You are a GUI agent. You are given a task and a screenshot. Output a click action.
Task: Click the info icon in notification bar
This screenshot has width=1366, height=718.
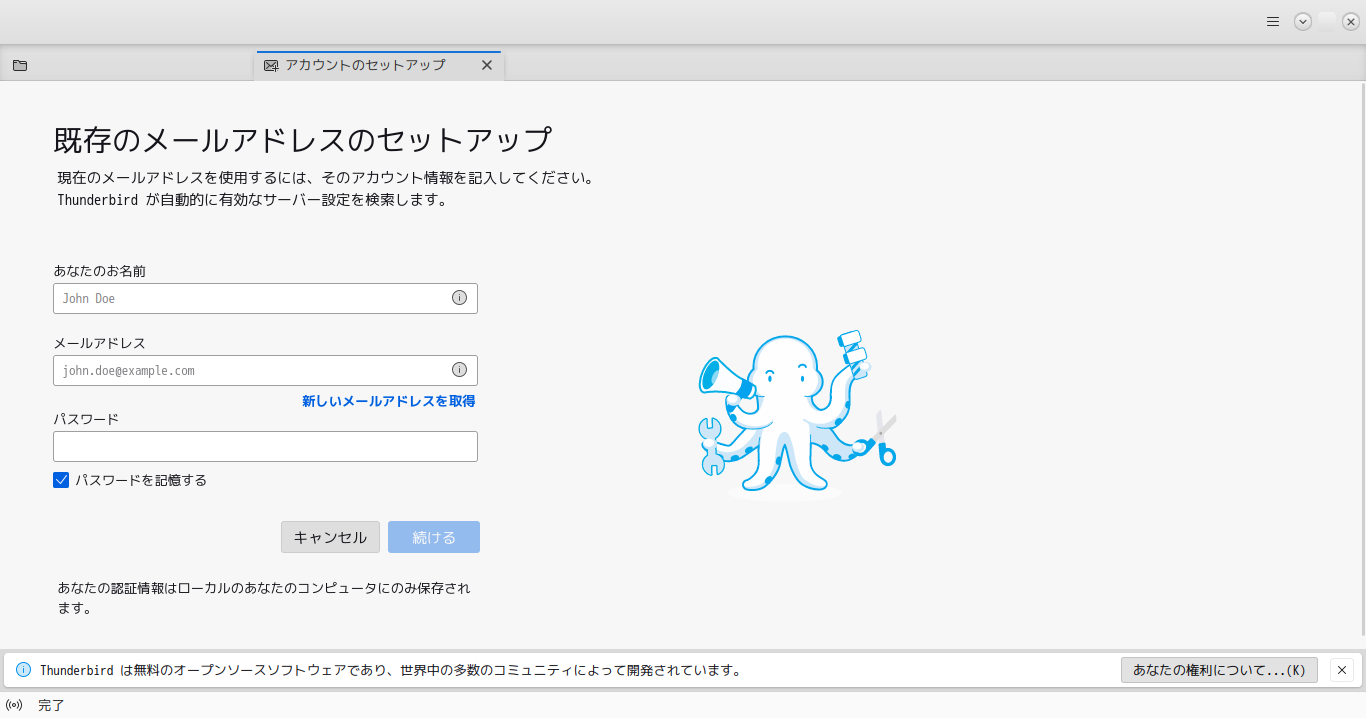click(x=24, y=670)
